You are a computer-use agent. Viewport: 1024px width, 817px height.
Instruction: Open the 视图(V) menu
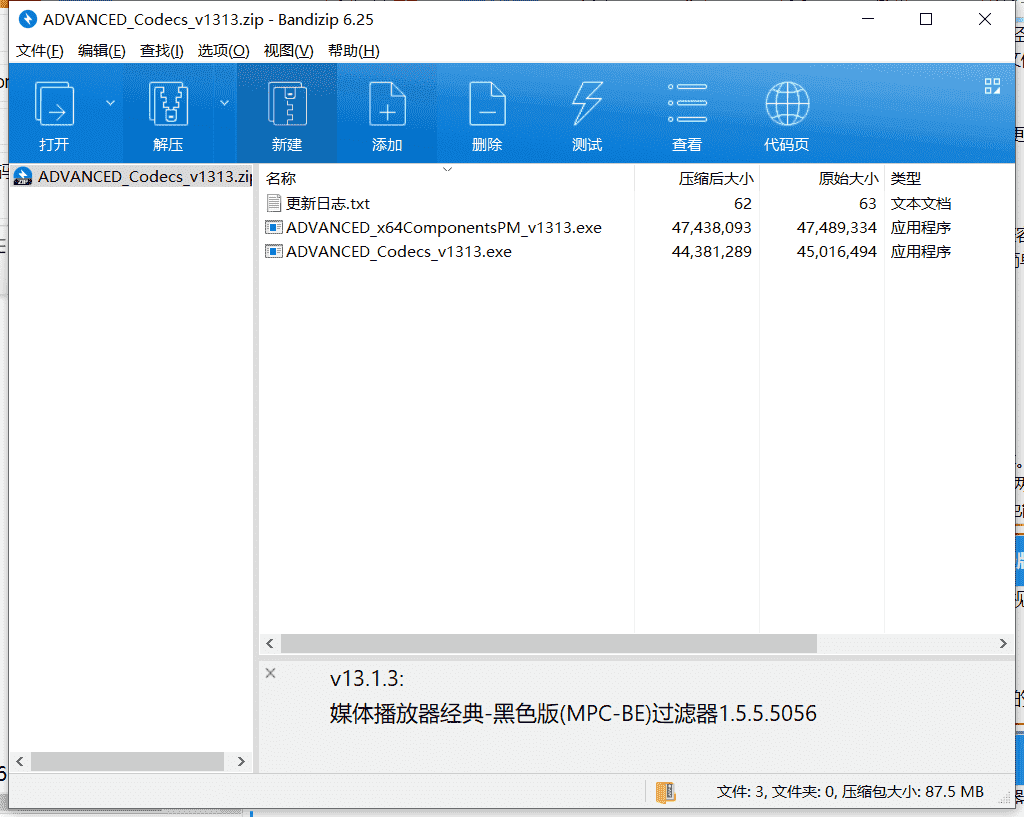pyautogui.click(x=288, y=51)
